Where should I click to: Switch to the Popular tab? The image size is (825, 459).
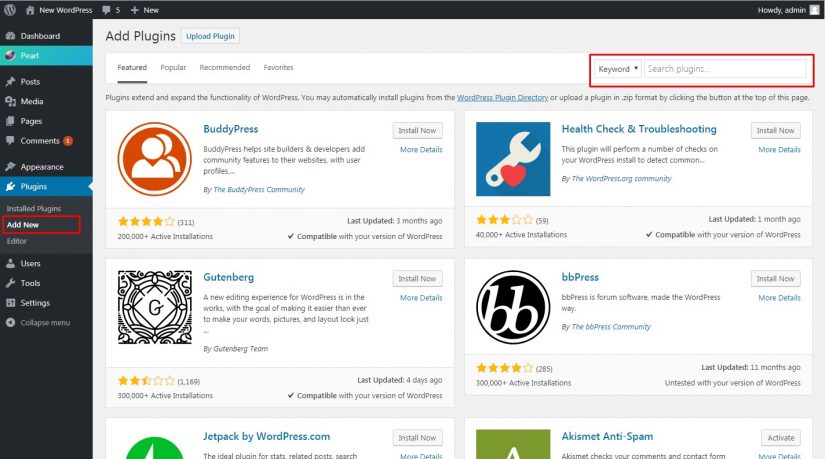coord(173,67)
